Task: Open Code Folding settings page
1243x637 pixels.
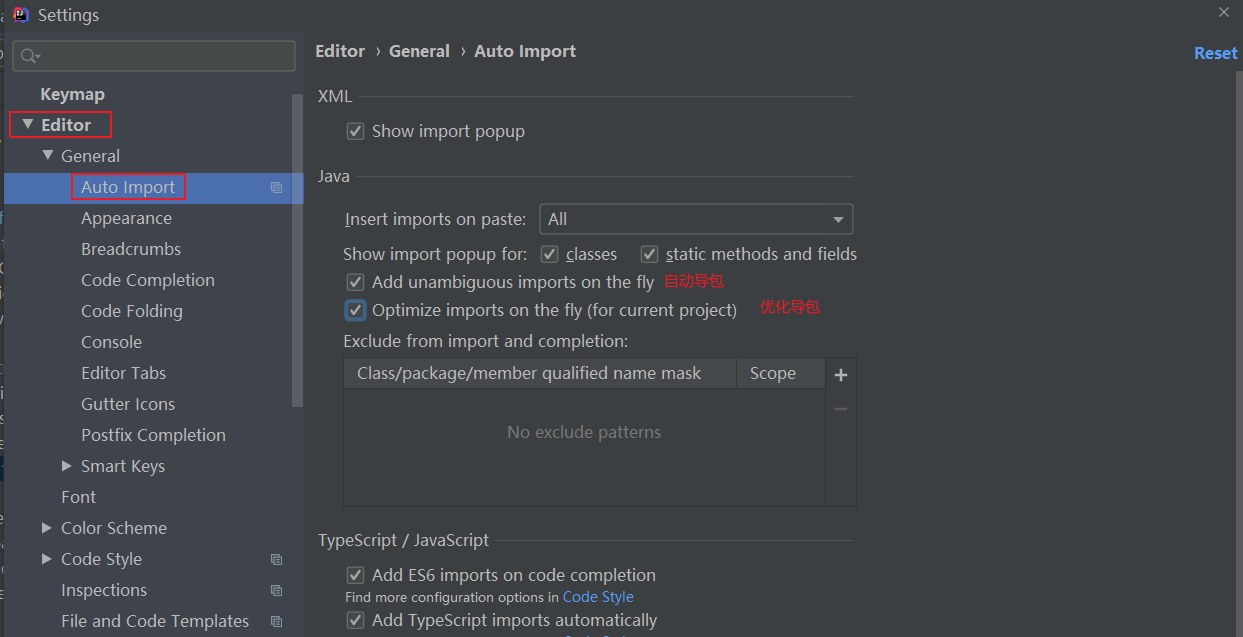Action: [132, 311]
